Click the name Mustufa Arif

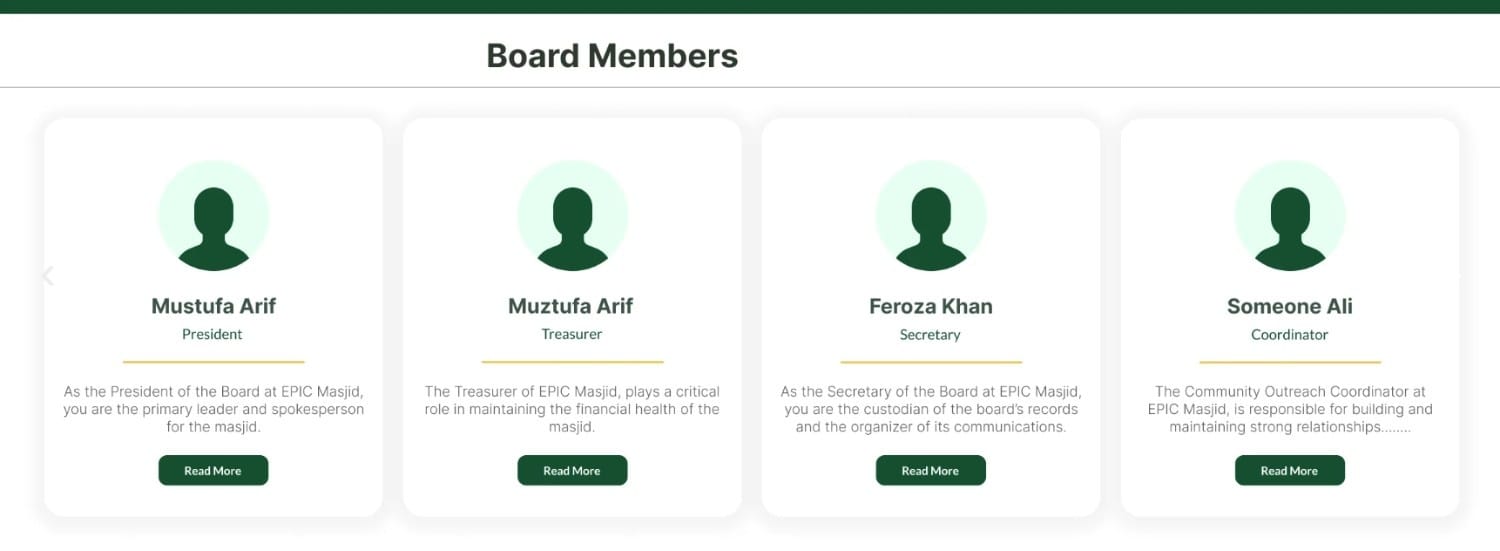213,306
